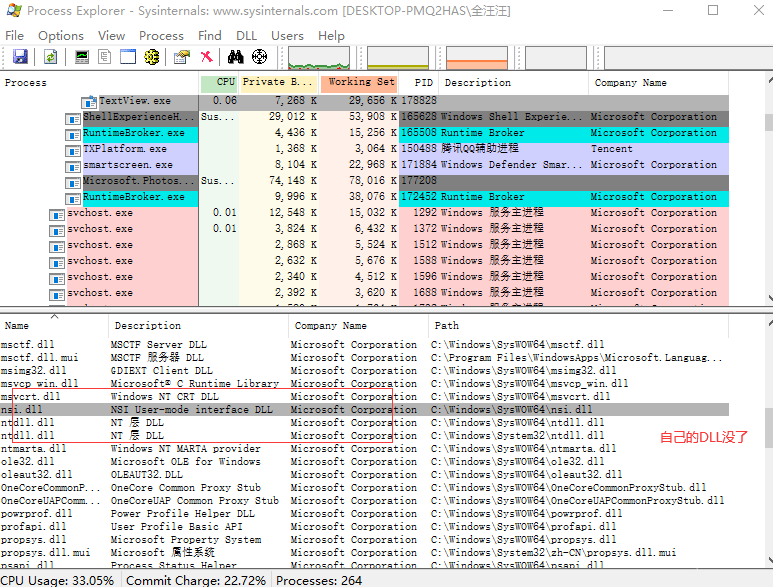Click lower DLL pane scroll-down arrow
Screen dimensions: 773x587
point(770,560)
